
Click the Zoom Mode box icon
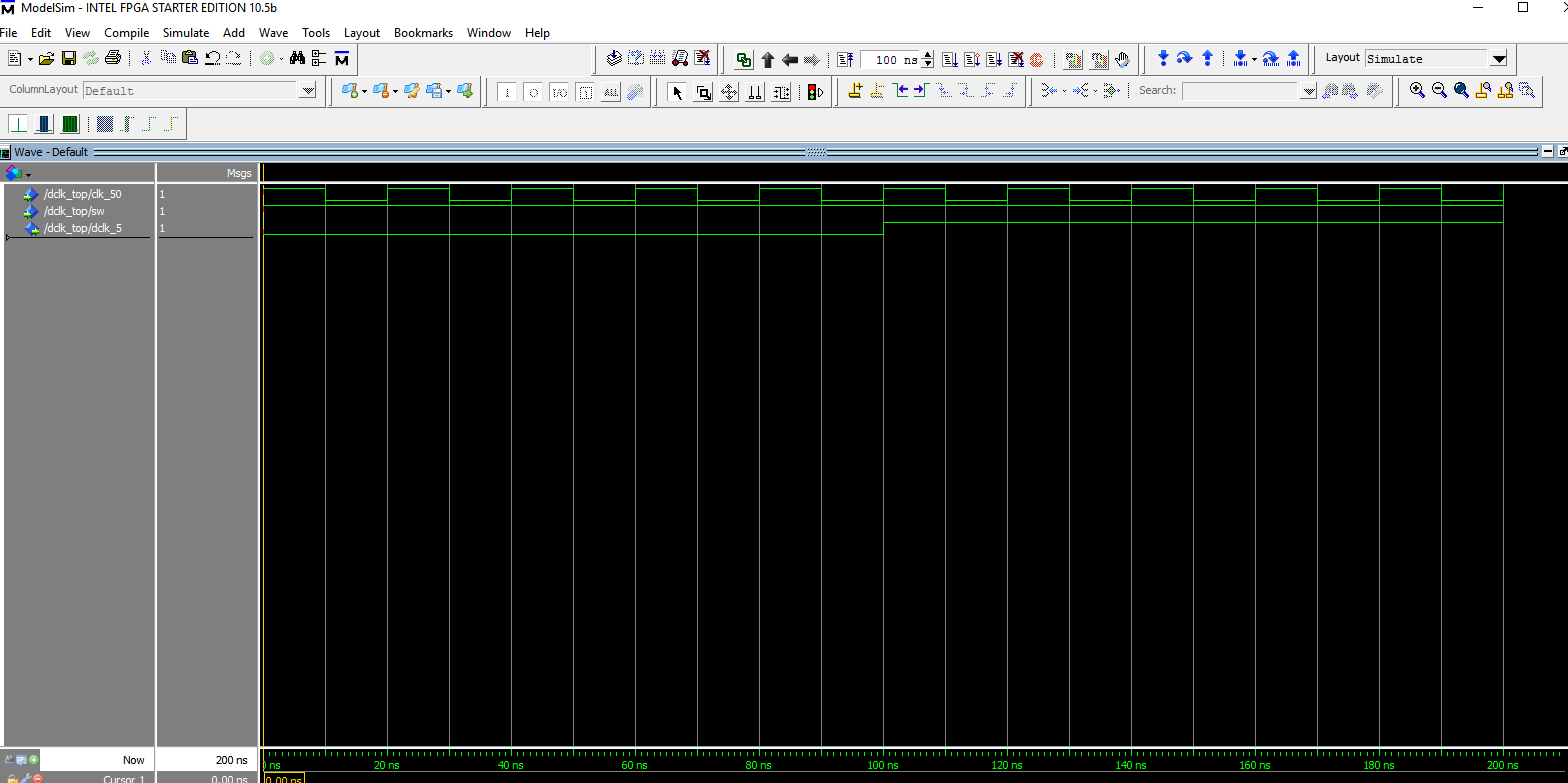click(x=703, y=92)
